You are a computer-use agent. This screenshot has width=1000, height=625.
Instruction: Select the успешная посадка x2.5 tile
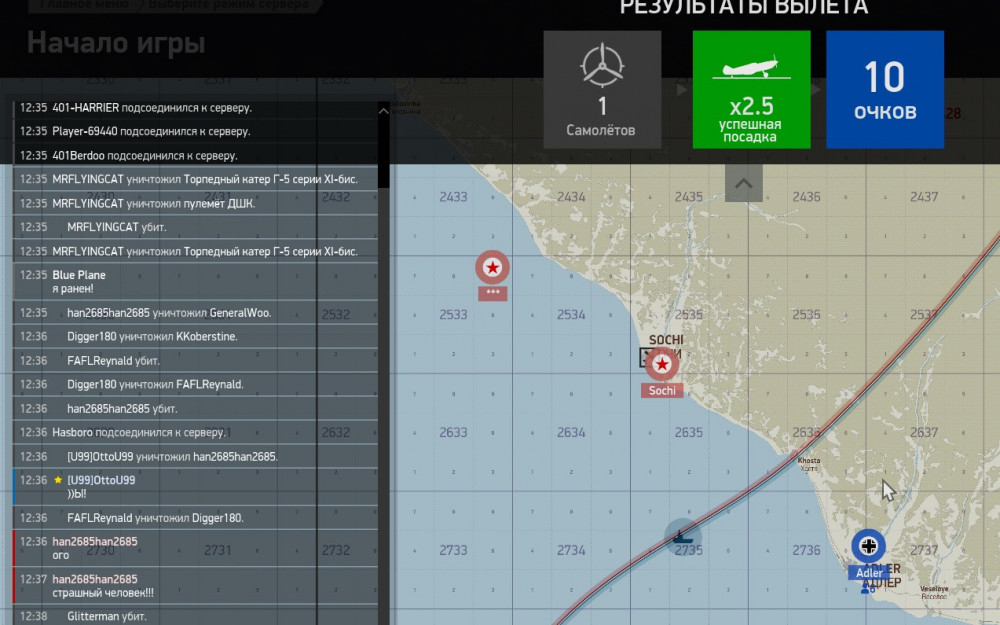point(751,90)
